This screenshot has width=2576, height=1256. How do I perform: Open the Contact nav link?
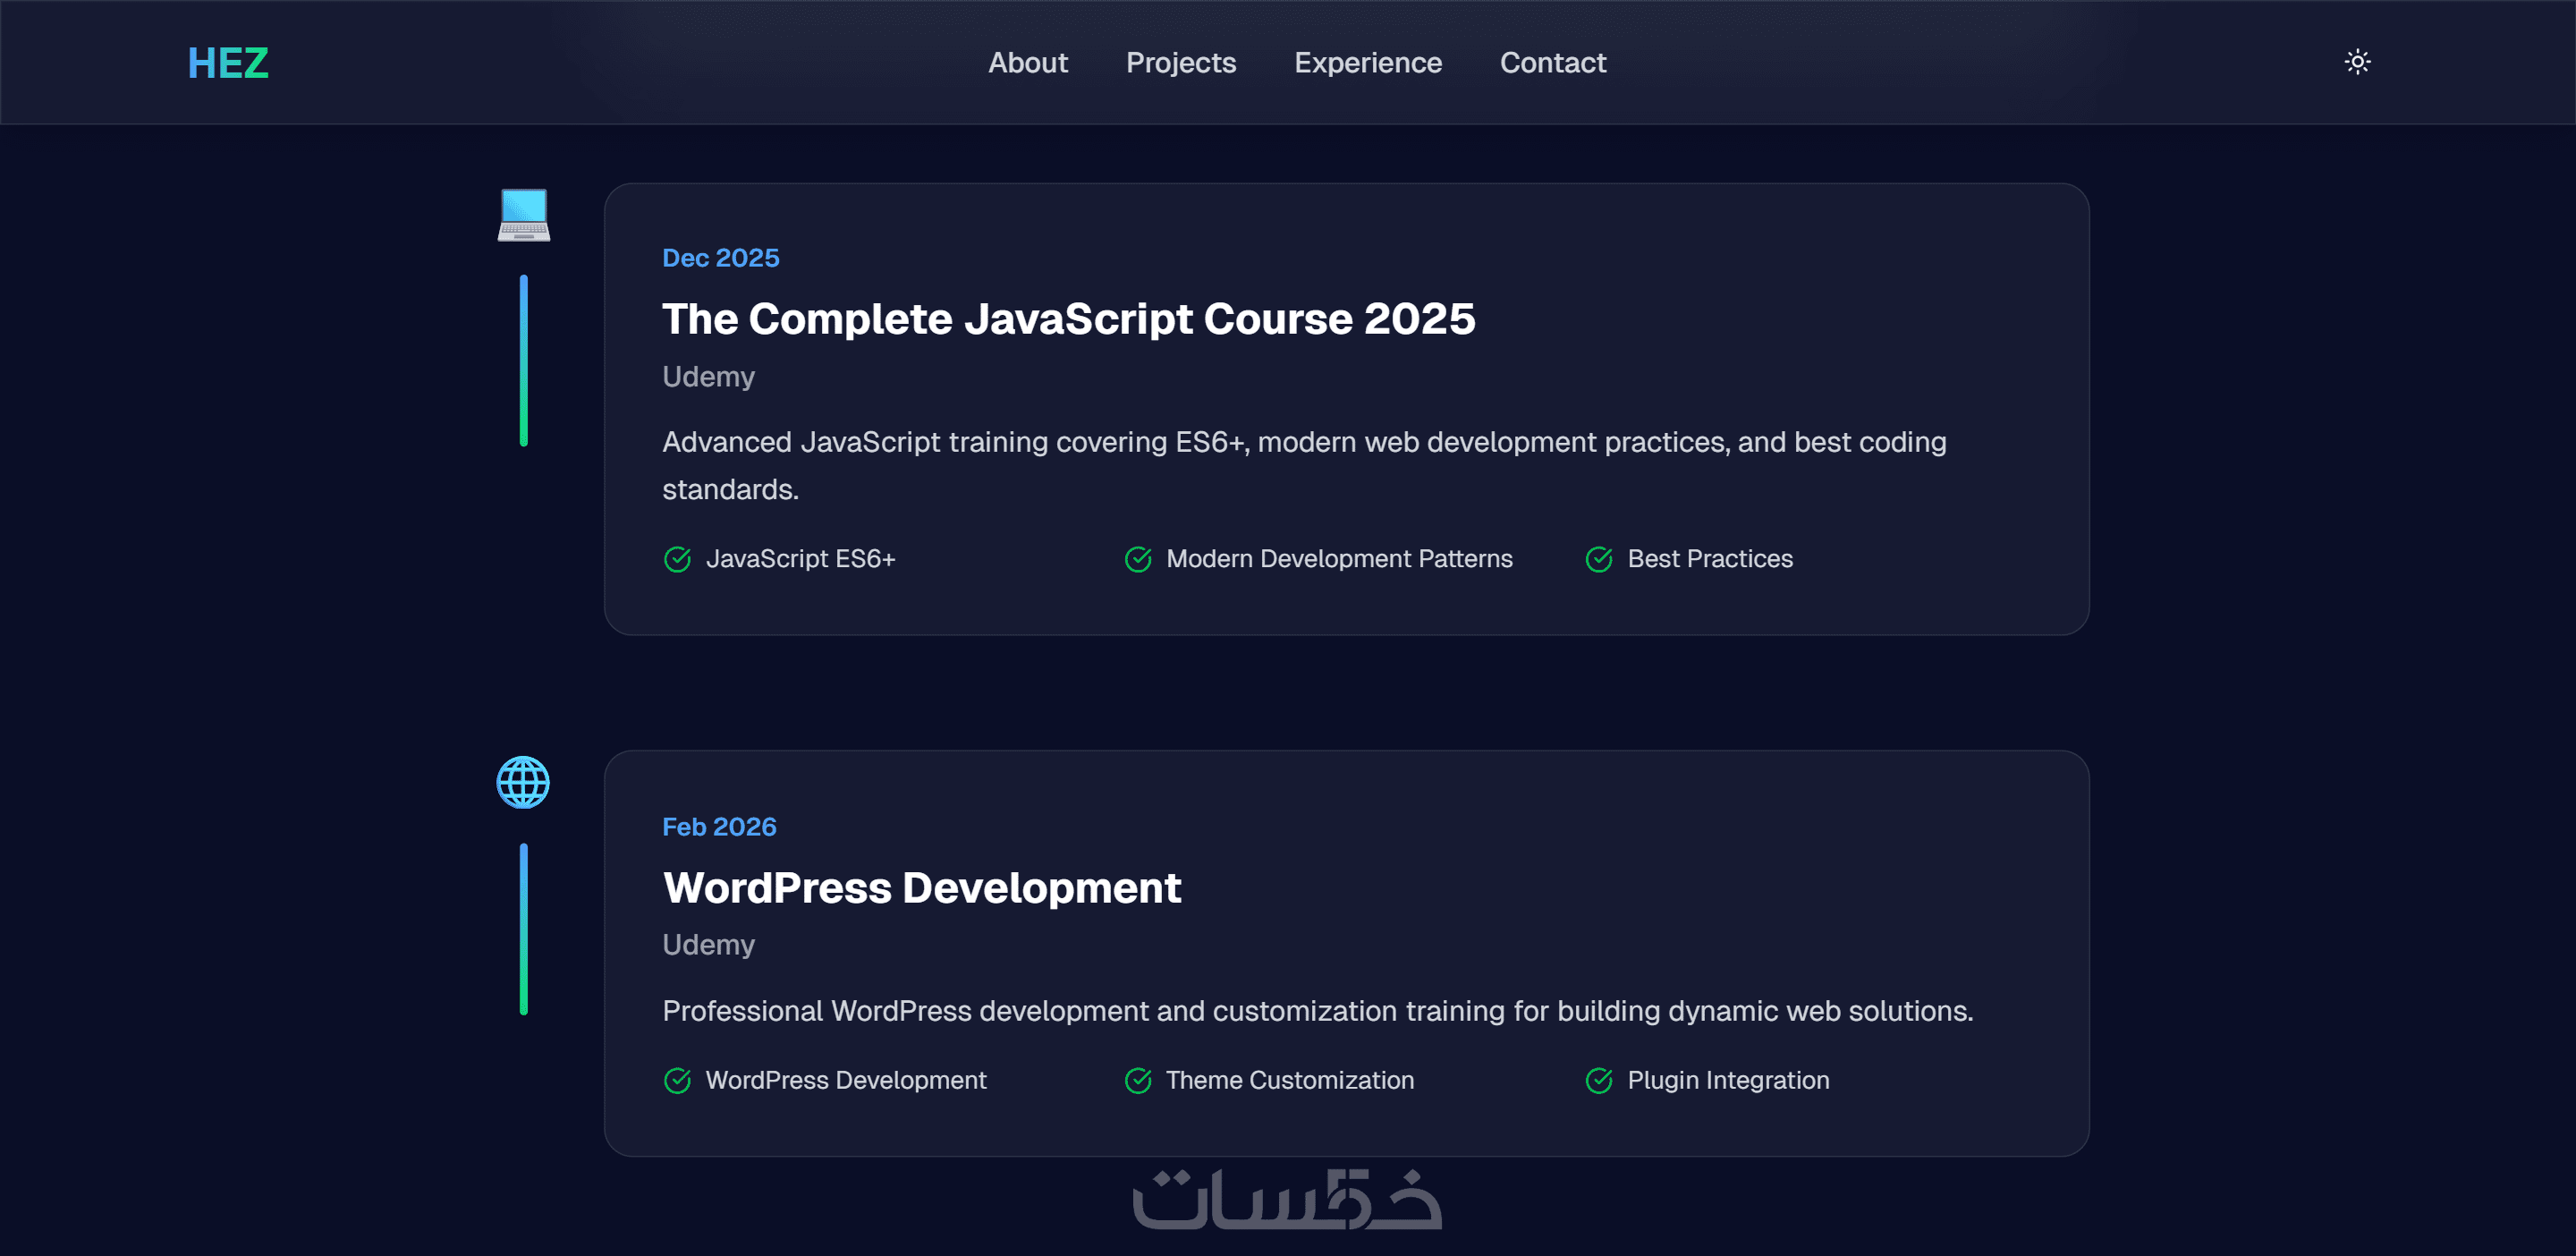pos(1552,63)
